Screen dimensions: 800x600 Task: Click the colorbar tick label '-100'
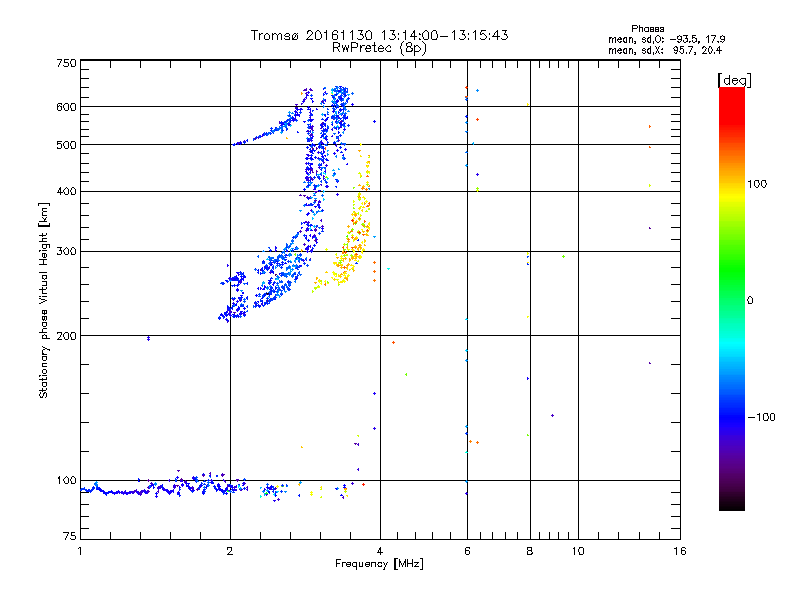pyautogui.click(x=762, y=417)
